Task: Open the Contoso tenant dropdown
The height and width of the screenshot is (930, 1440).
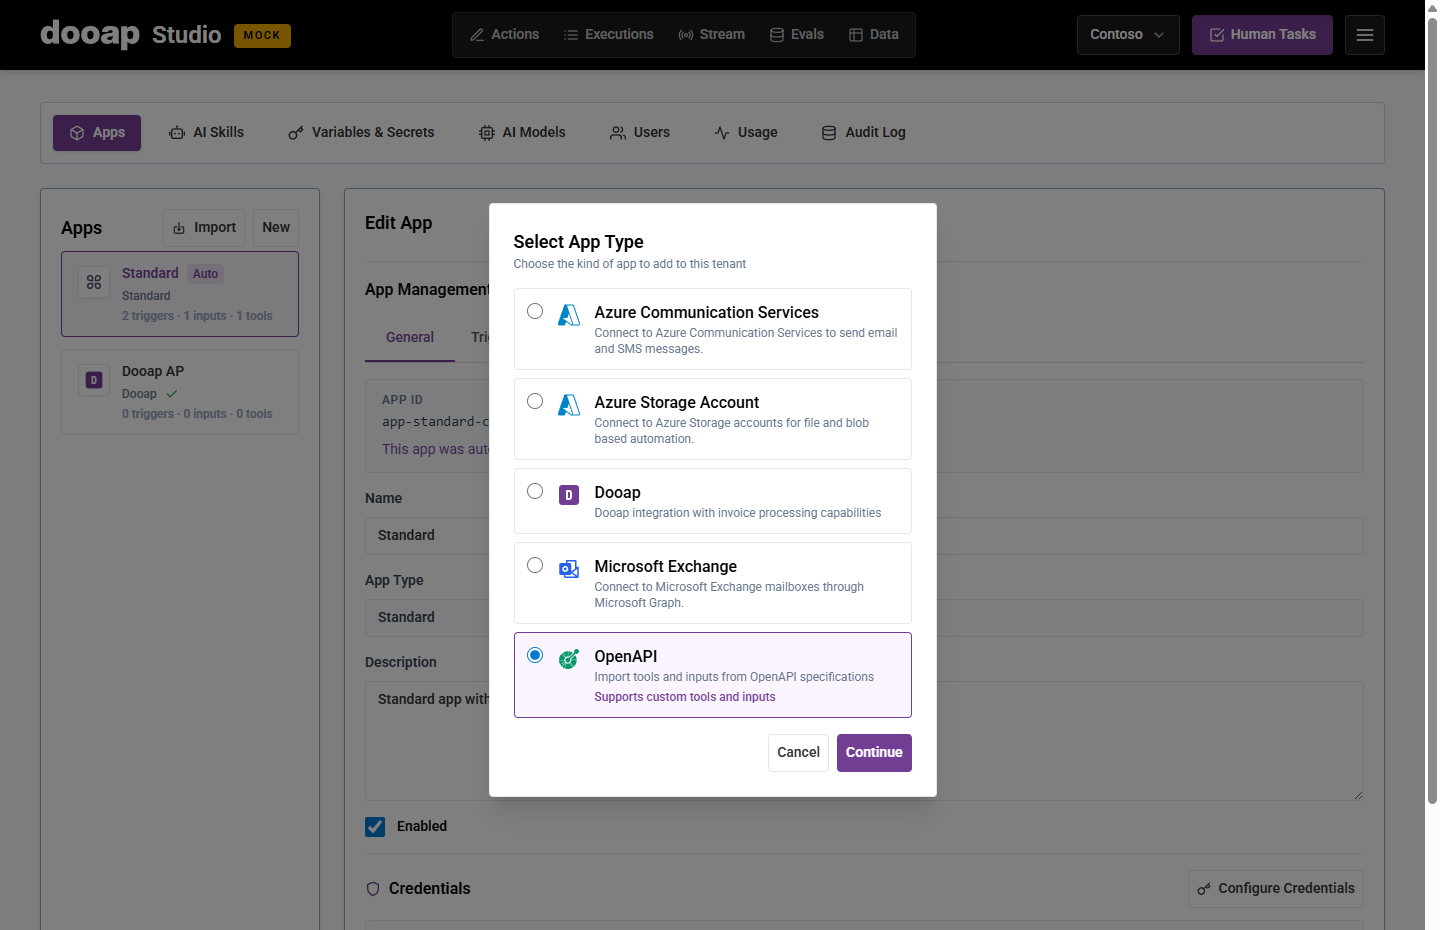Action: pos(1128,35)
